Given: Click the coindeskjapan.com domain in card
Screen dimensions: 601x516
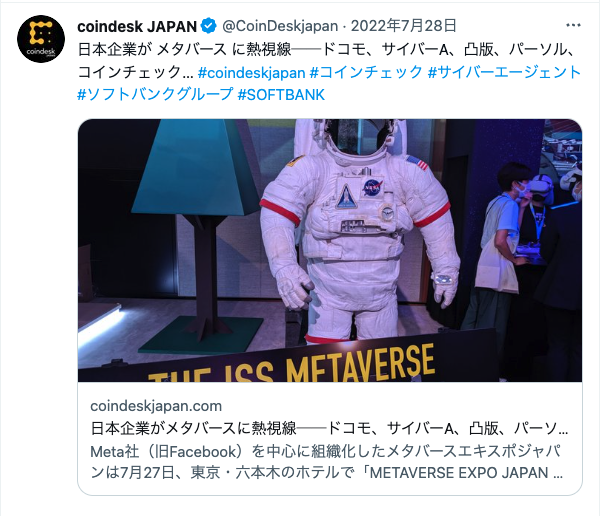Looking at the screenshot, I should pos(156,406).
